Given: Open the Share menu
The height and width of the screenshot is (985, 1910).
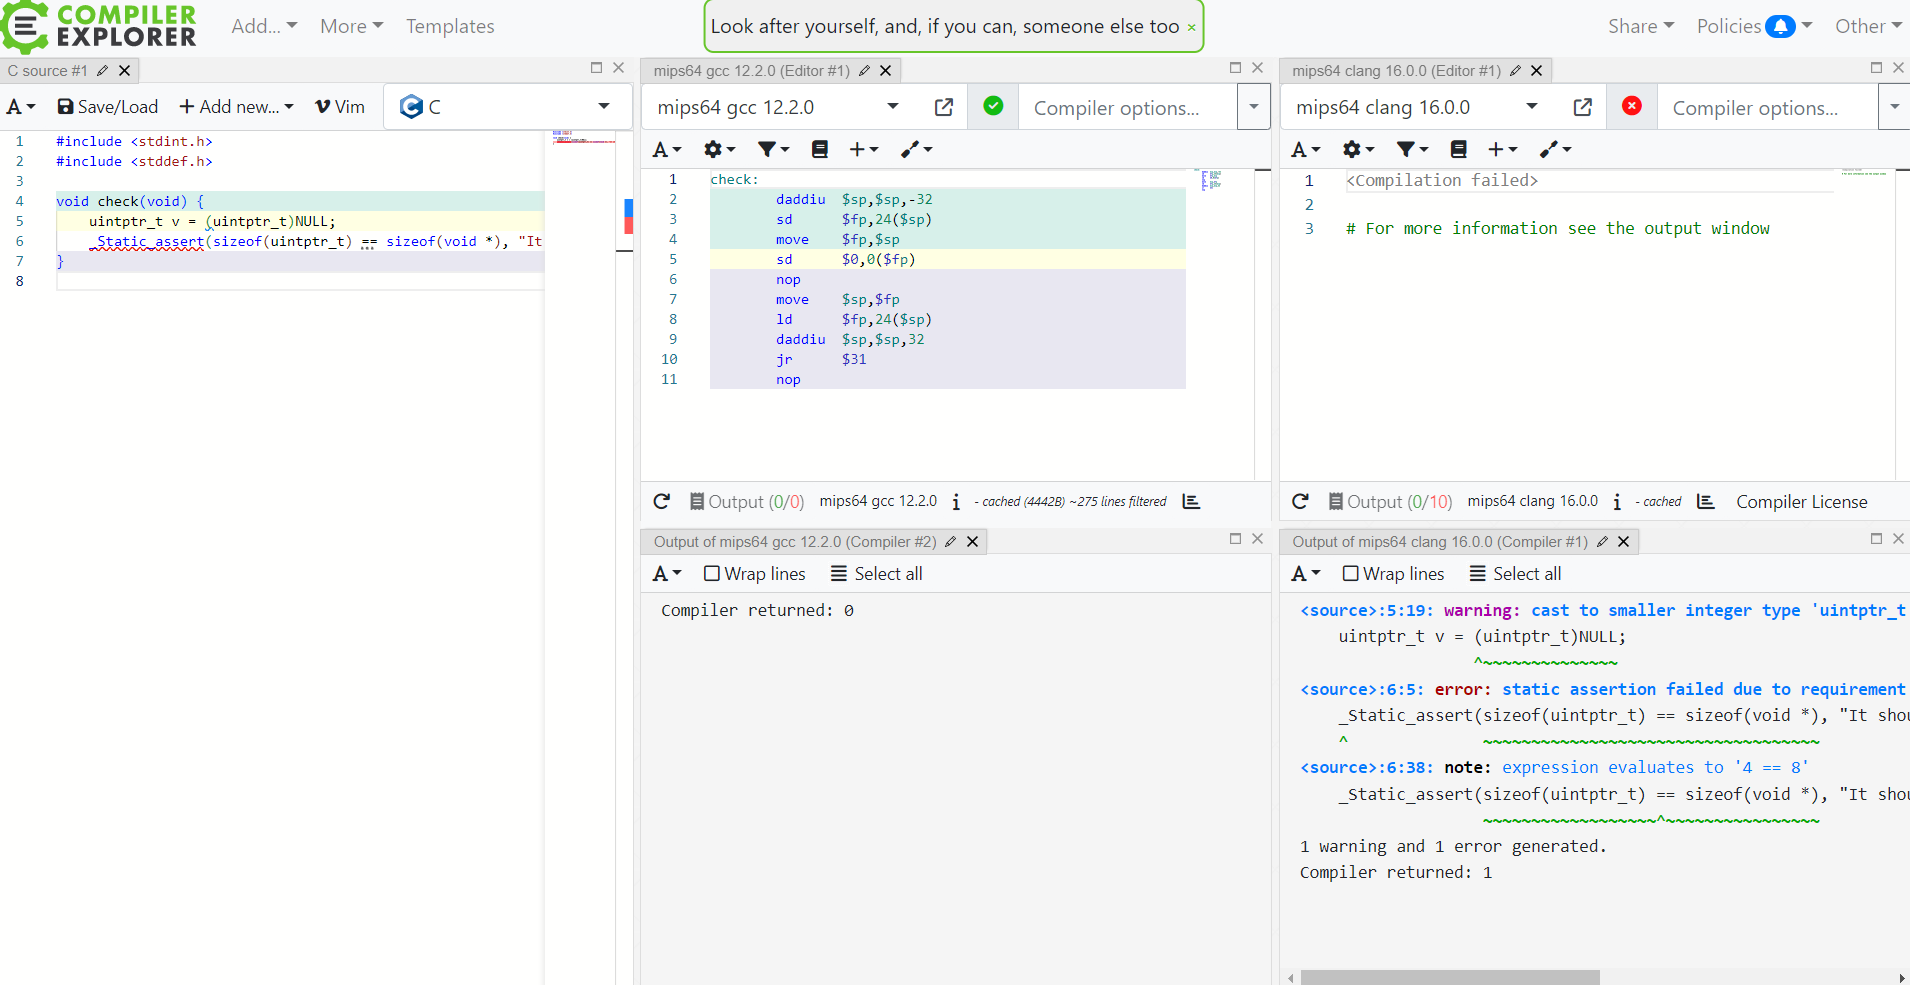Looking at the screenshot, I should coord(1640,26).
